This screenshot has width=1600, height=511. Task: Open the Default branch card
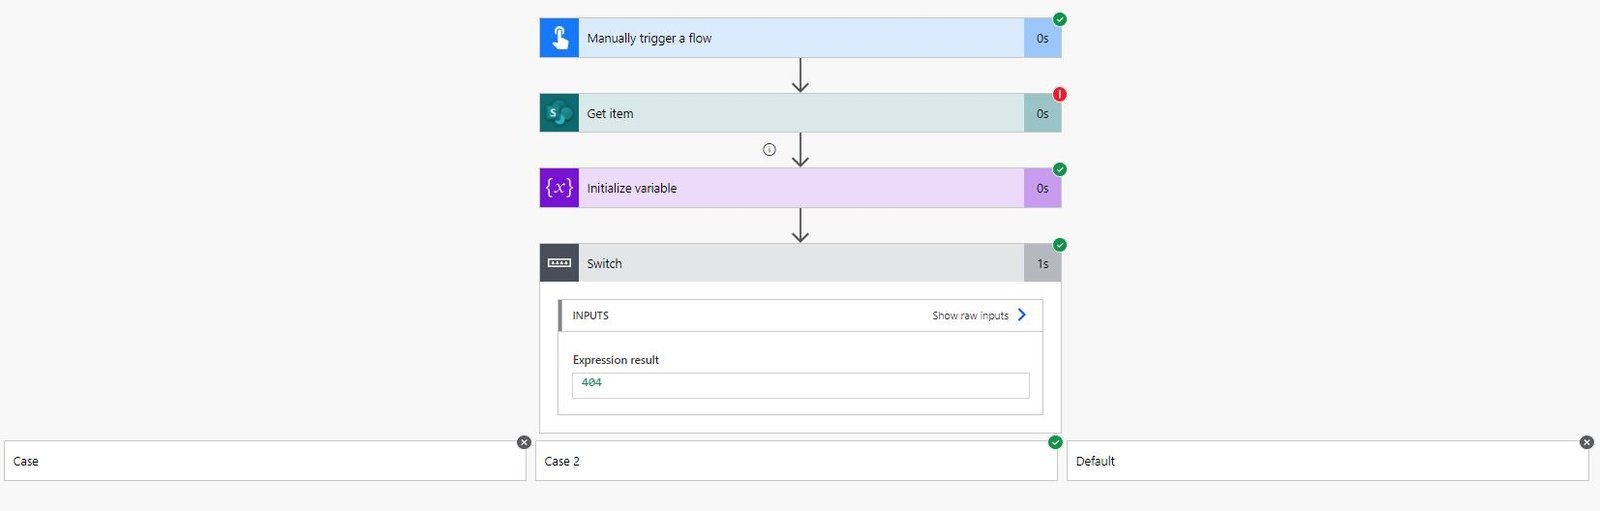(1327, 461)
